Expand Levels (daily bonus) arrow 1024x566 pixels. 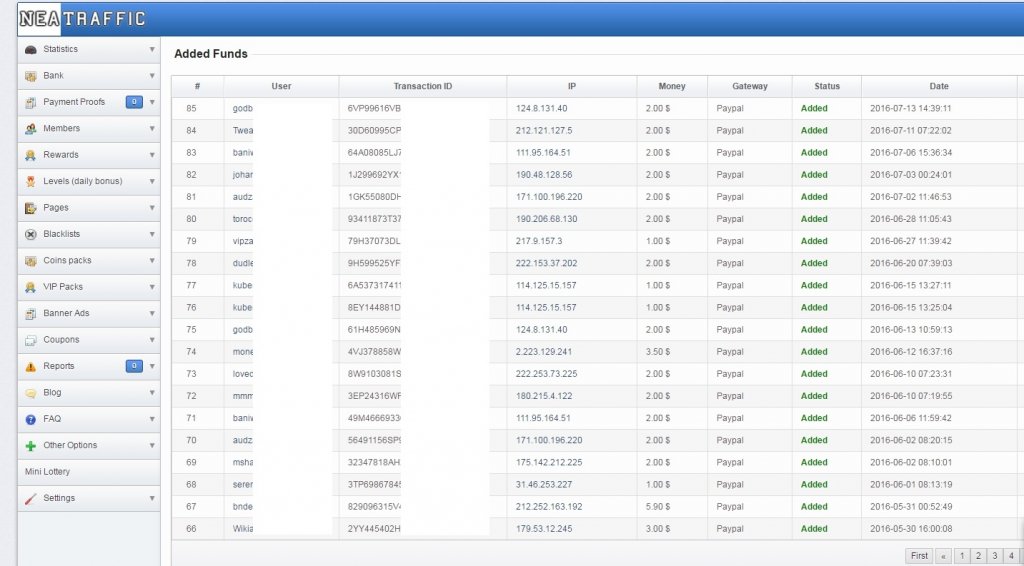(x=152, y=182)
